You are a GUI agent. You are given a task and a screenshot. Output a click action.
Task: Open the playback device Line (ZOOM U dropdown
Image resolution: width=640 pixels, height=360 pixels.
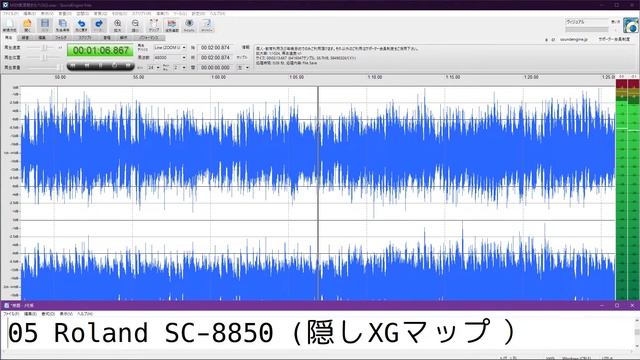[x=170, y=48]
